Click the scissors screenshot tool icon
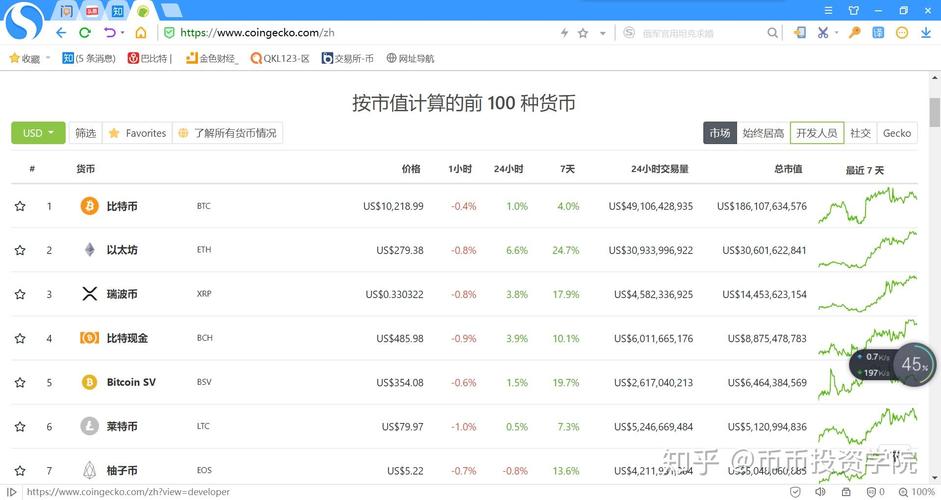Screen dimensions: 941x500 point(823,33)
